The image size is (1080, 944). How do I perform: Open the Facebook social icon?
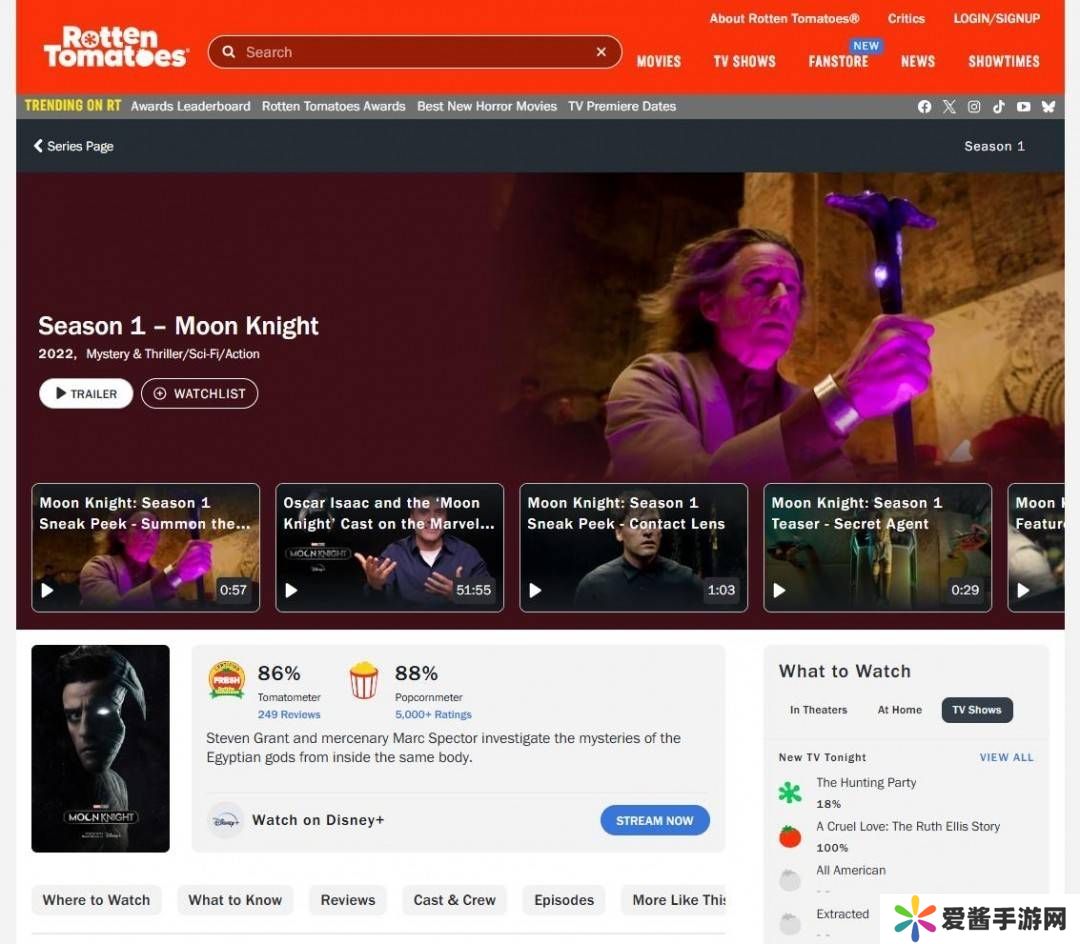coord(924,107)
